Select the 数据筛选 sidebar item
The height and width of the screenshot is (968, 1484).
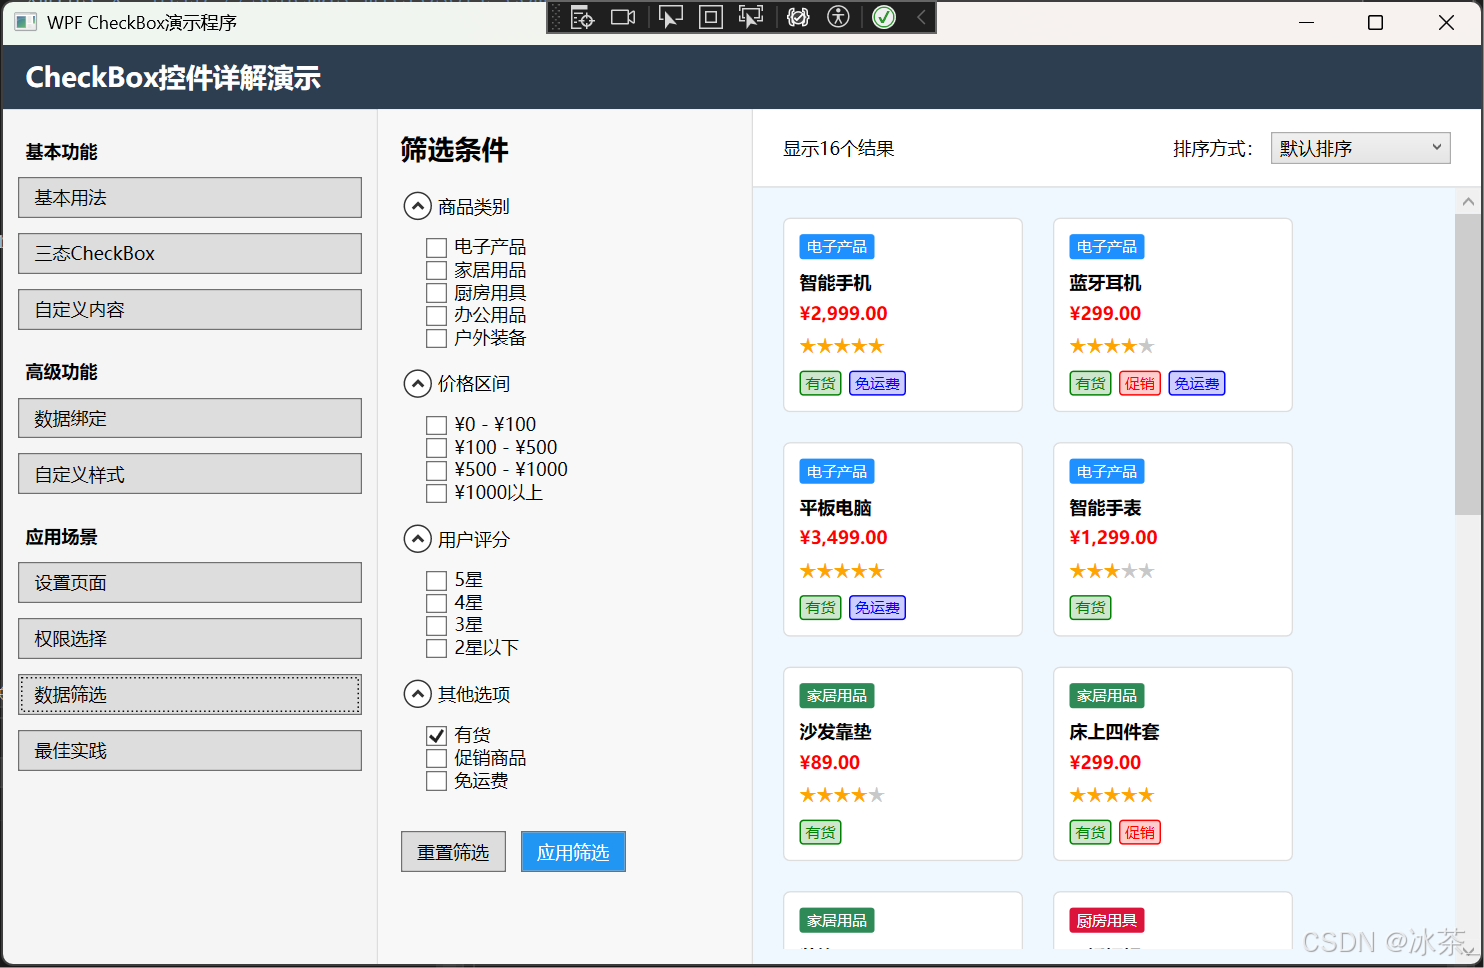point(190,695)
